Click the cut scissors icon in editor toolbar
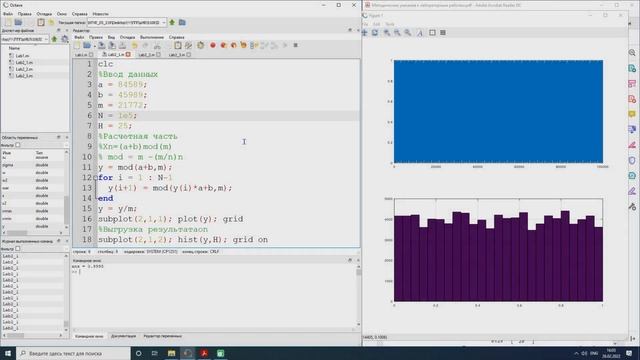Screen dimensions: 640x360 [x=157, y=45]
